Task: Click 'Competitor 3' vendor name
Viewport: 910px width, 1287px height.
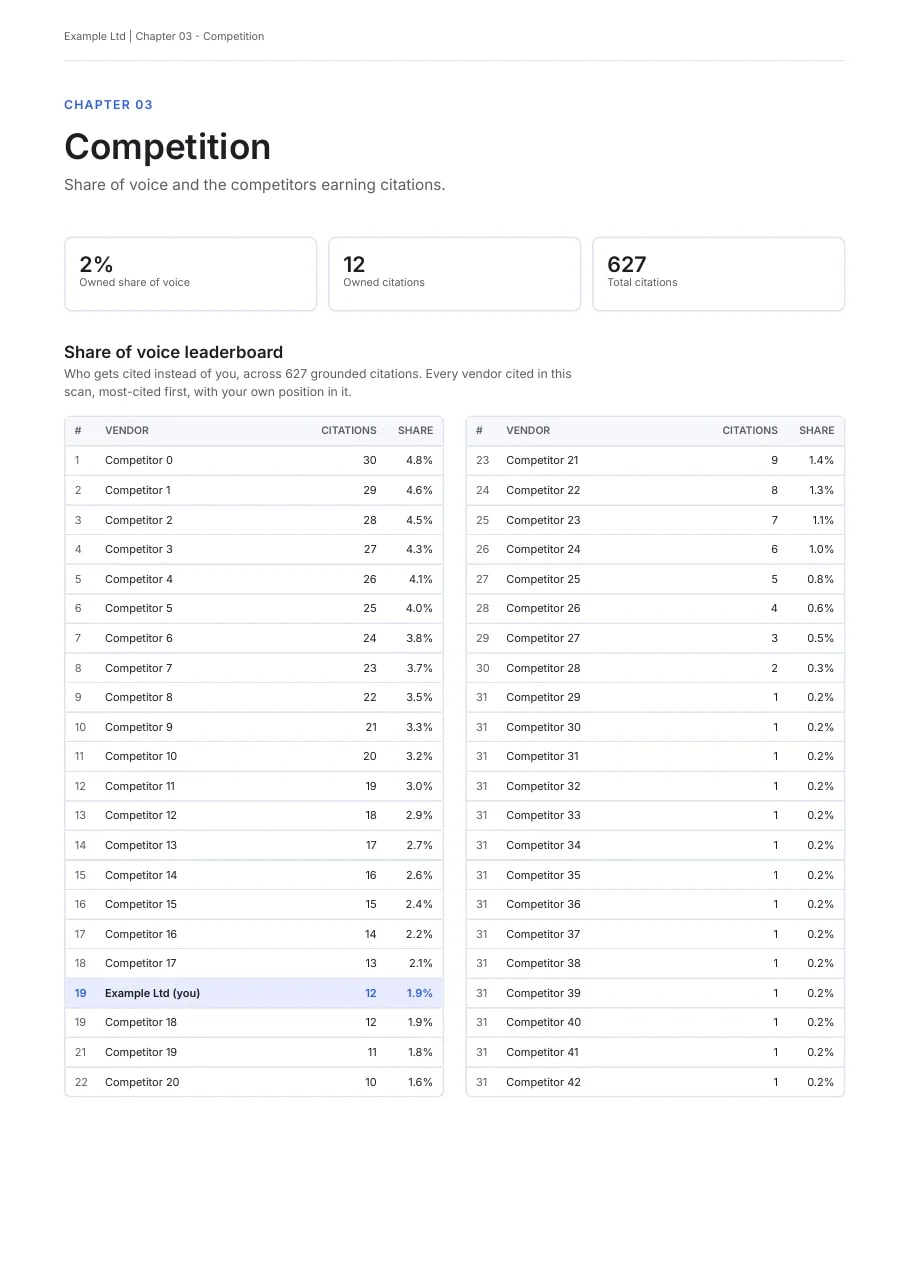Action: coord(138,549)
